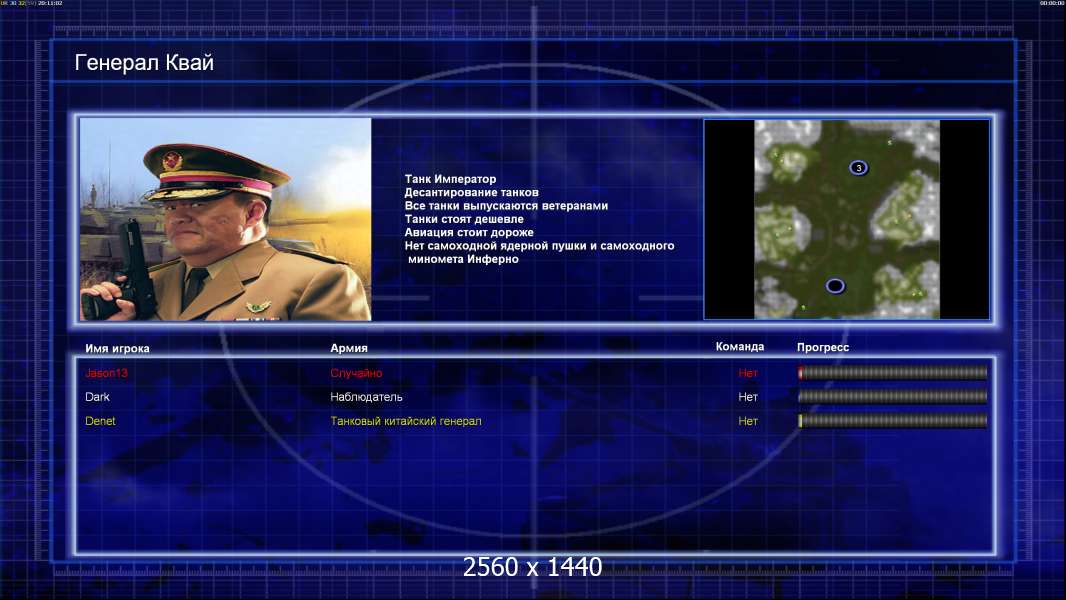
Task: Select player name Jason13
Action: pos(106,373)
